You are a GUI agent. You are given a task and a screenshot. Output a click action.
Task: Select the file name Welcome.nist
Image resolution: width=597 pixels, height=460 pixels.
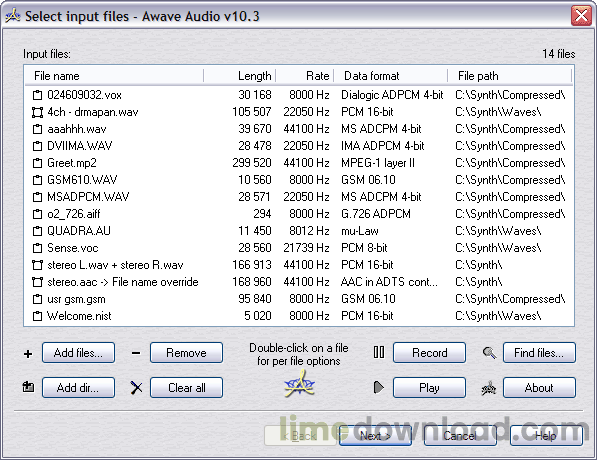tap(79, 316)
